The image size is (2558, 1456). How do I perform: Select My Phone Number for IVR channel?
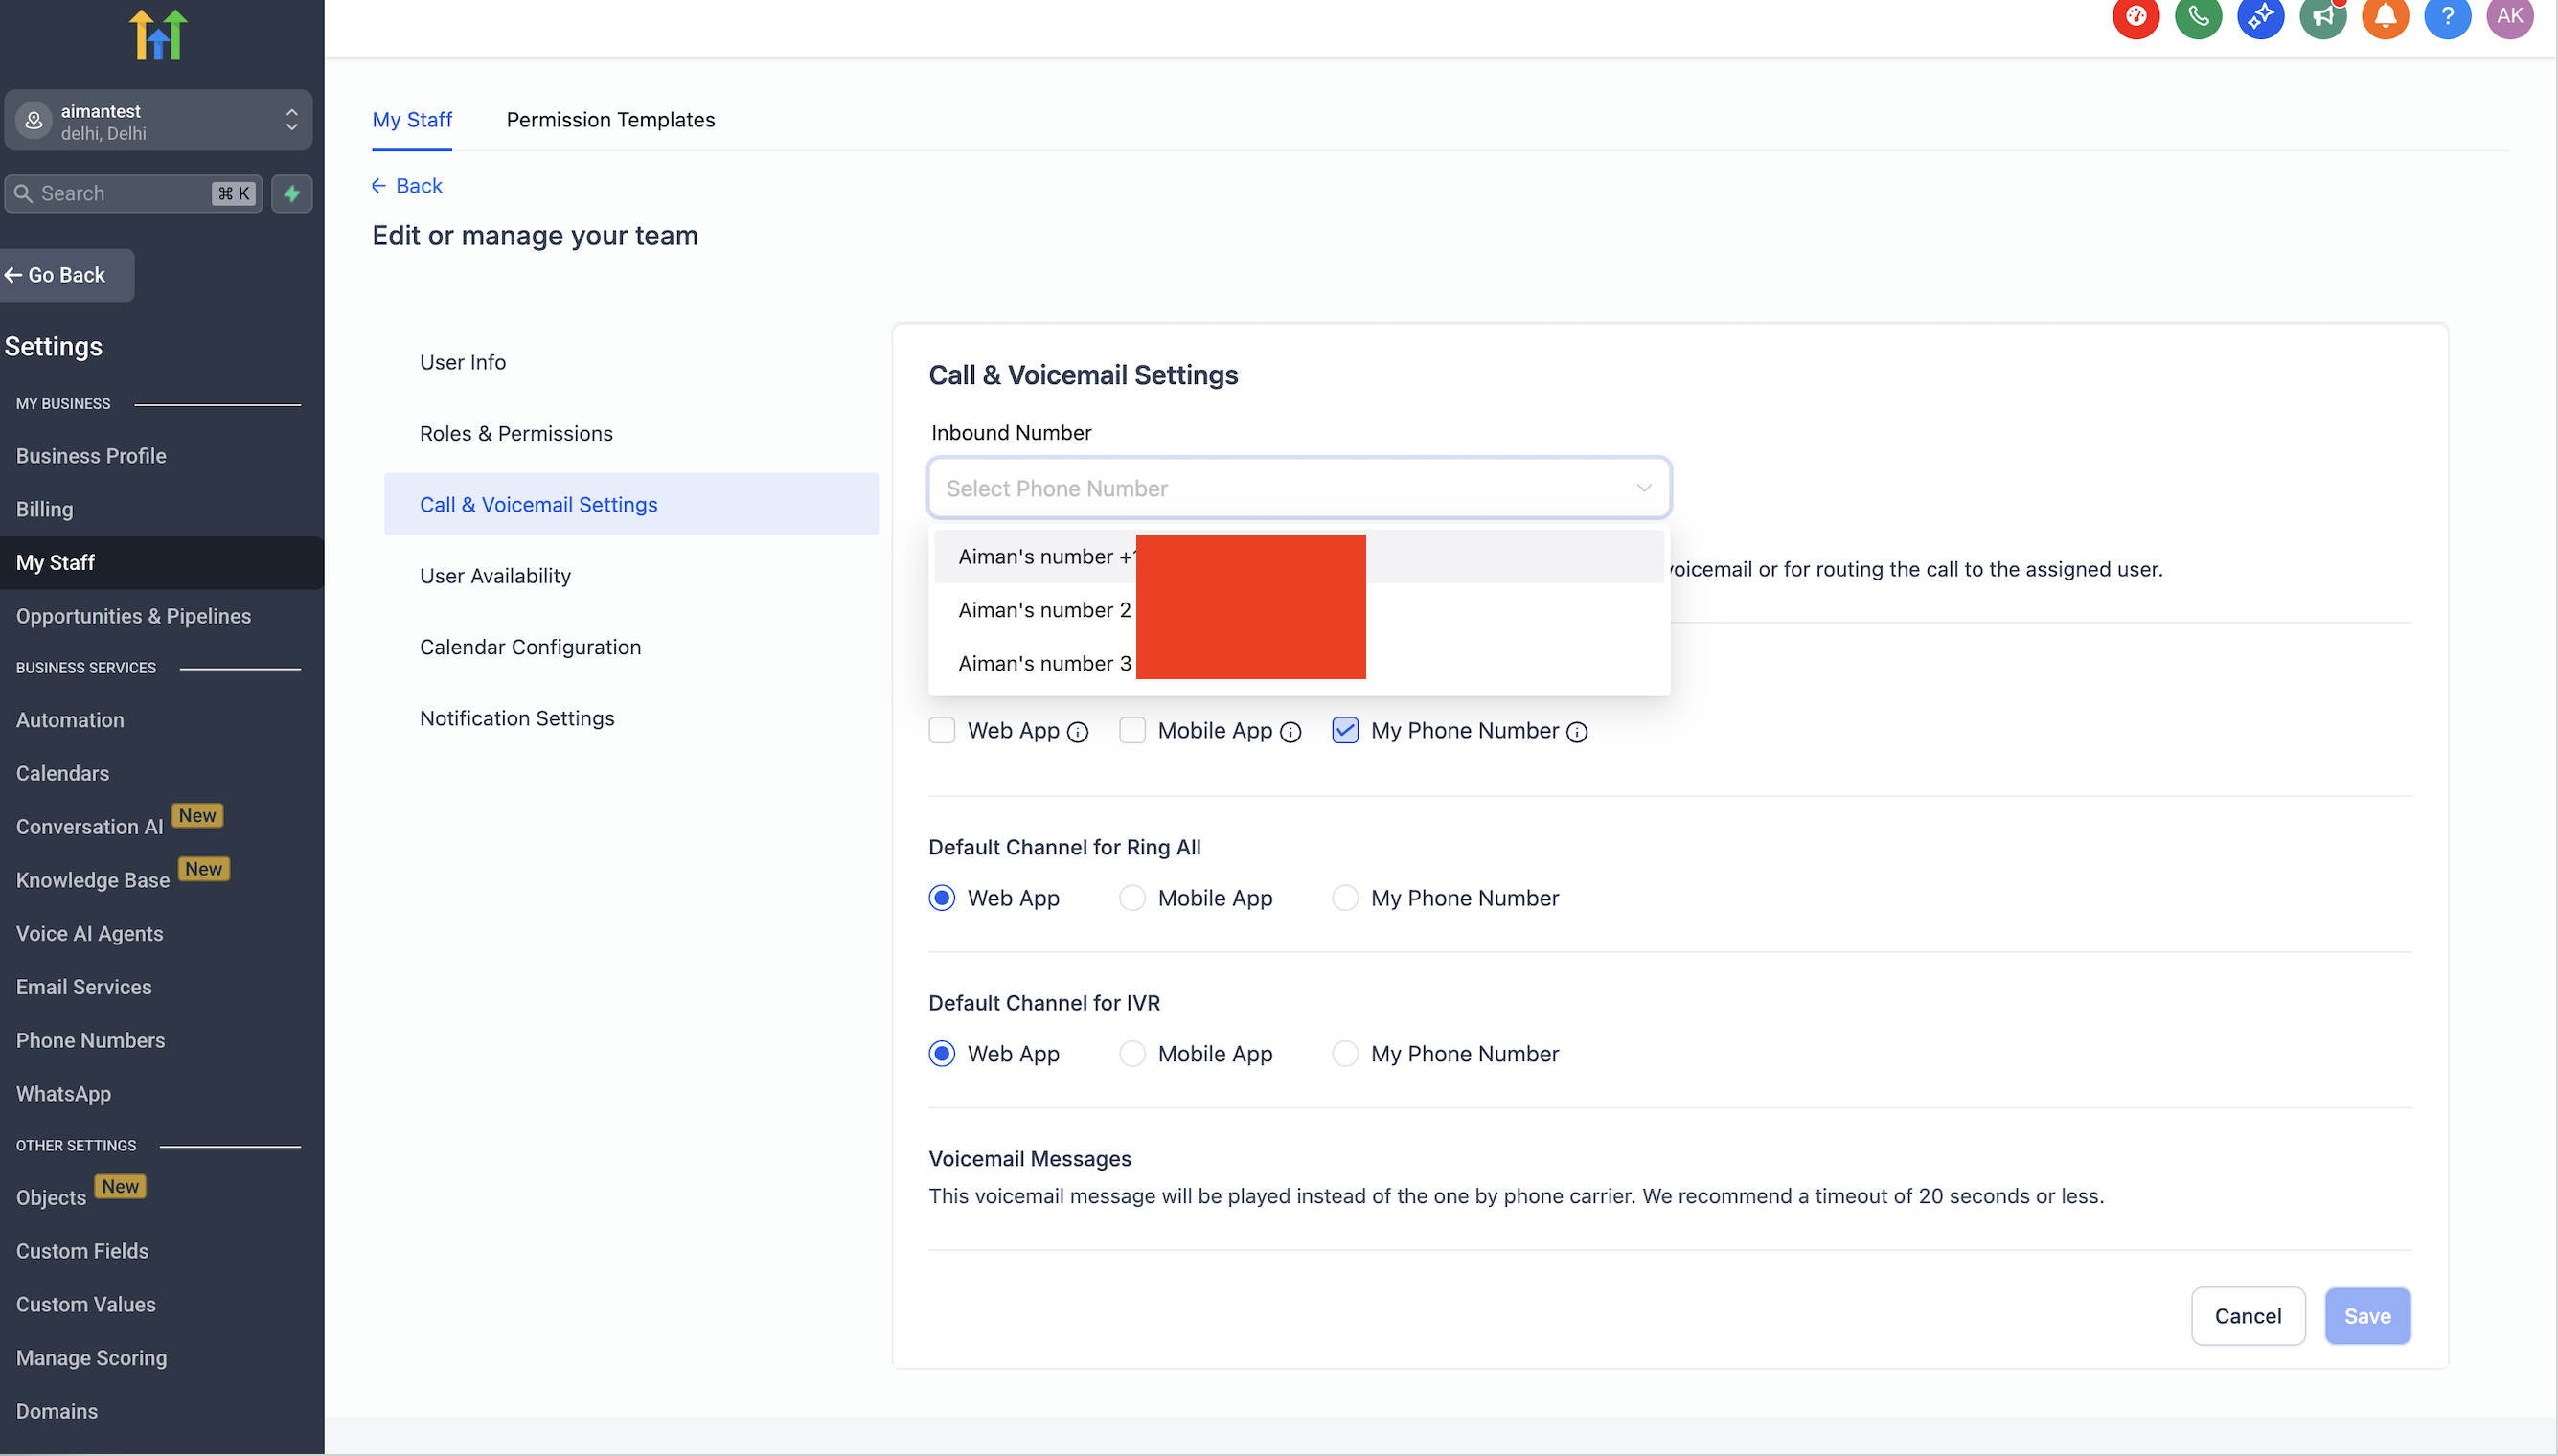pos(1345,1054)
